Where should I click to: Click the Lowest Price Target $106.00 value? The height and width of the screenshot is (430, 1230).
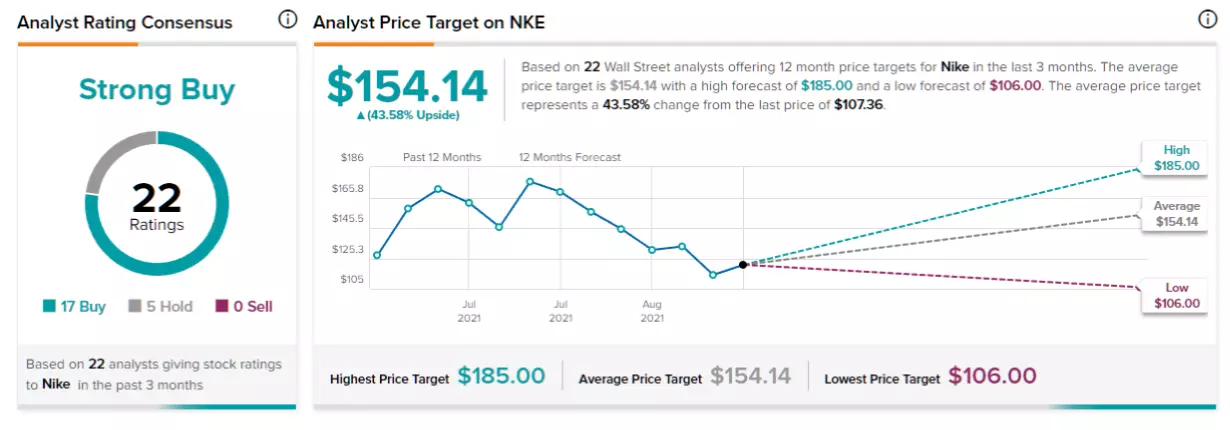(993, 376)
